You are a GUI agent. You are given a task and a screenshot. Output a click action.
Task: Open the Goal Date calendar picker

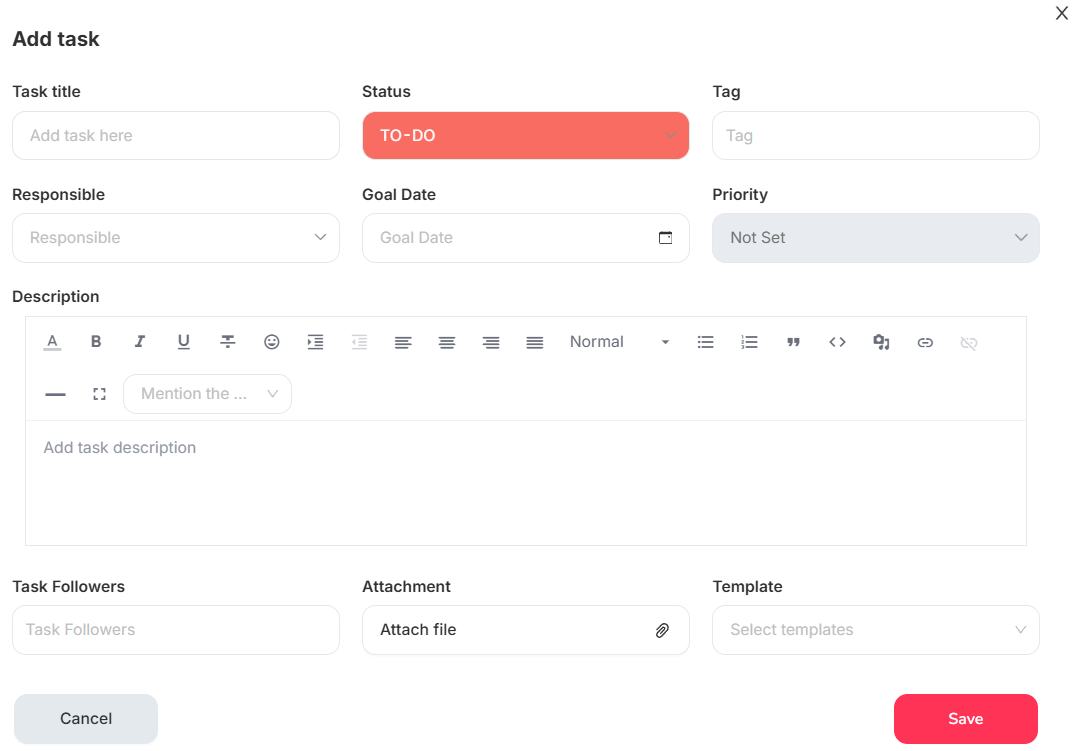[665, 238]
